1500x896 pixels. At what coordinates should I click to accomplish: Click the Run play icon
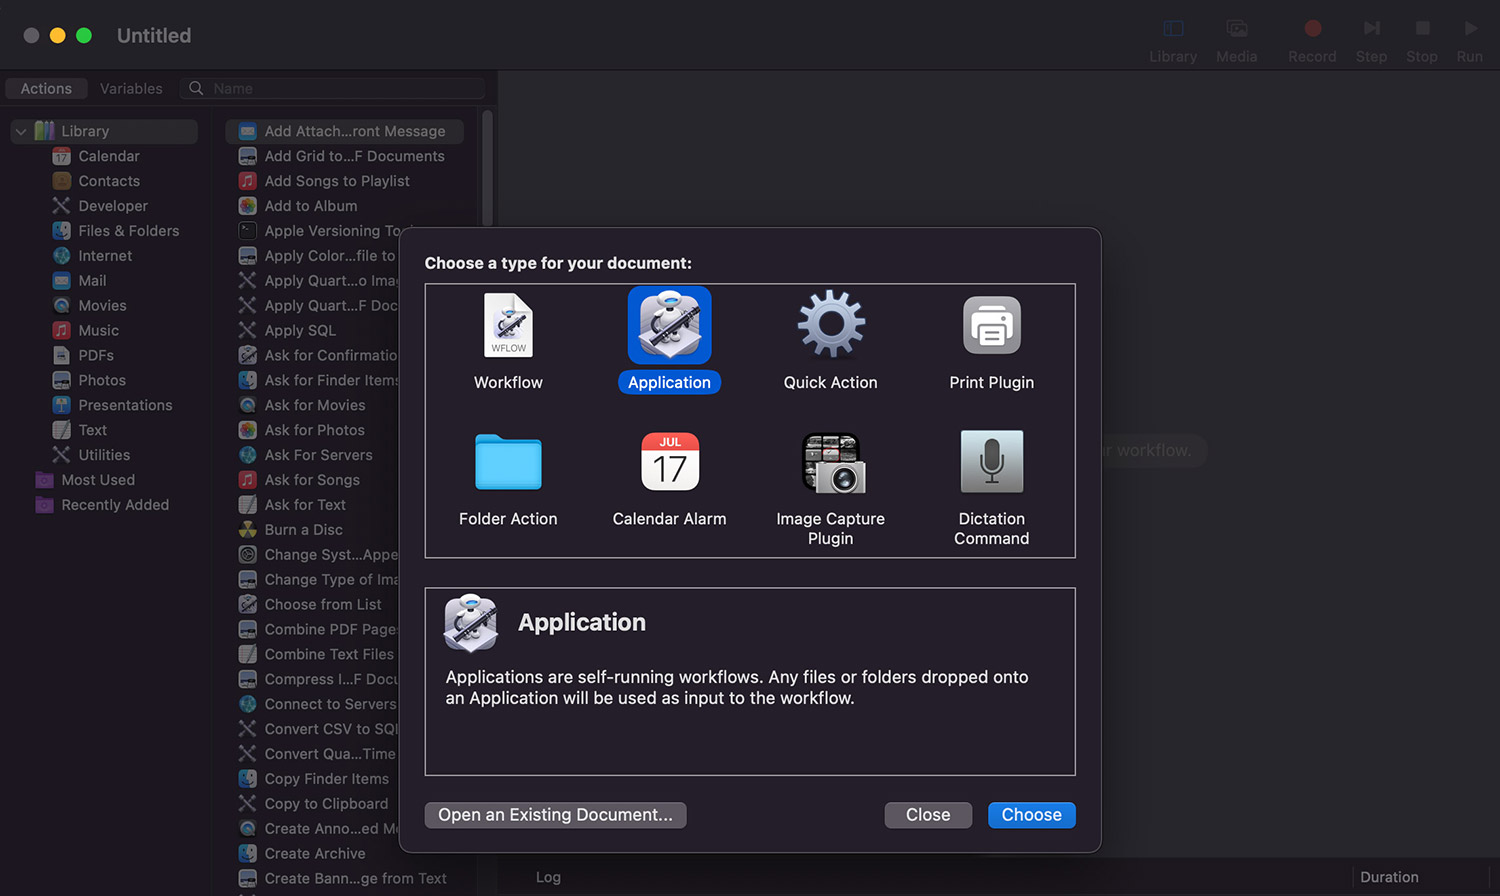(x=1470, y=28)
